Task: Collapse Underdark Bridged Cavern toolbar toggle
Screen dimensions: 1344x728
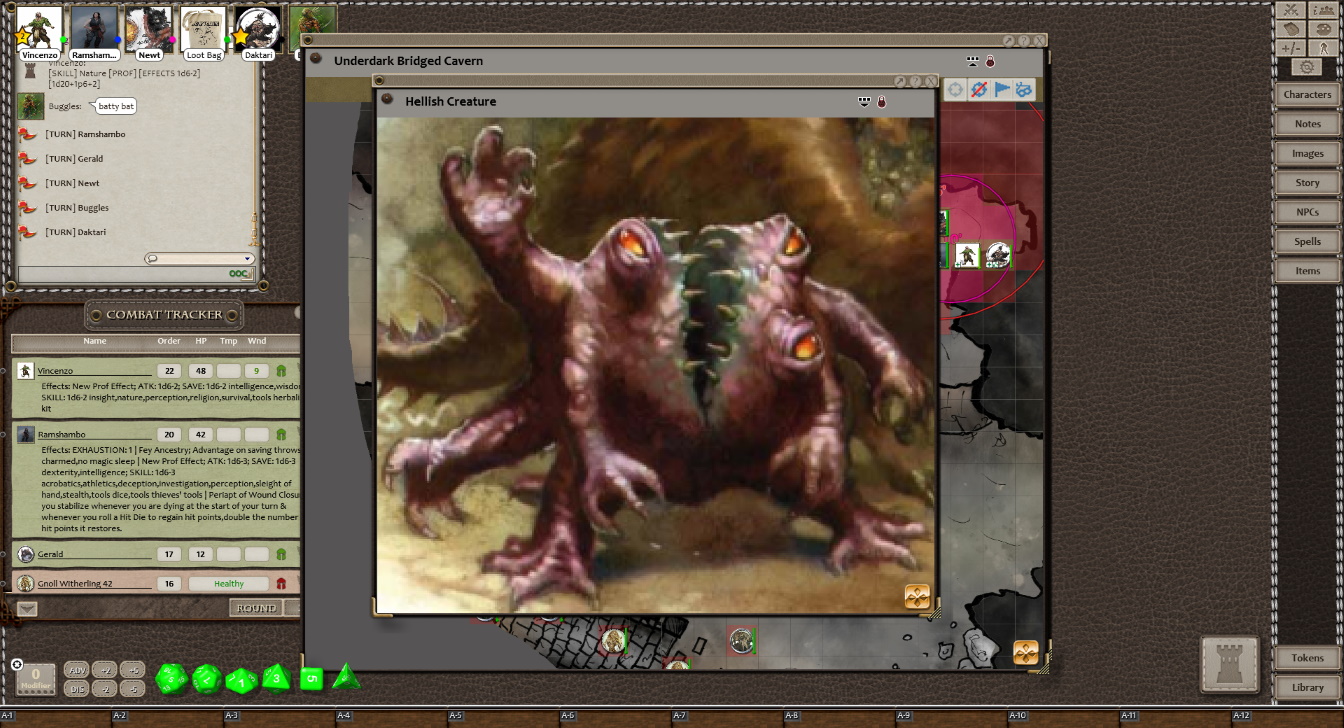Action: [973, 61]
